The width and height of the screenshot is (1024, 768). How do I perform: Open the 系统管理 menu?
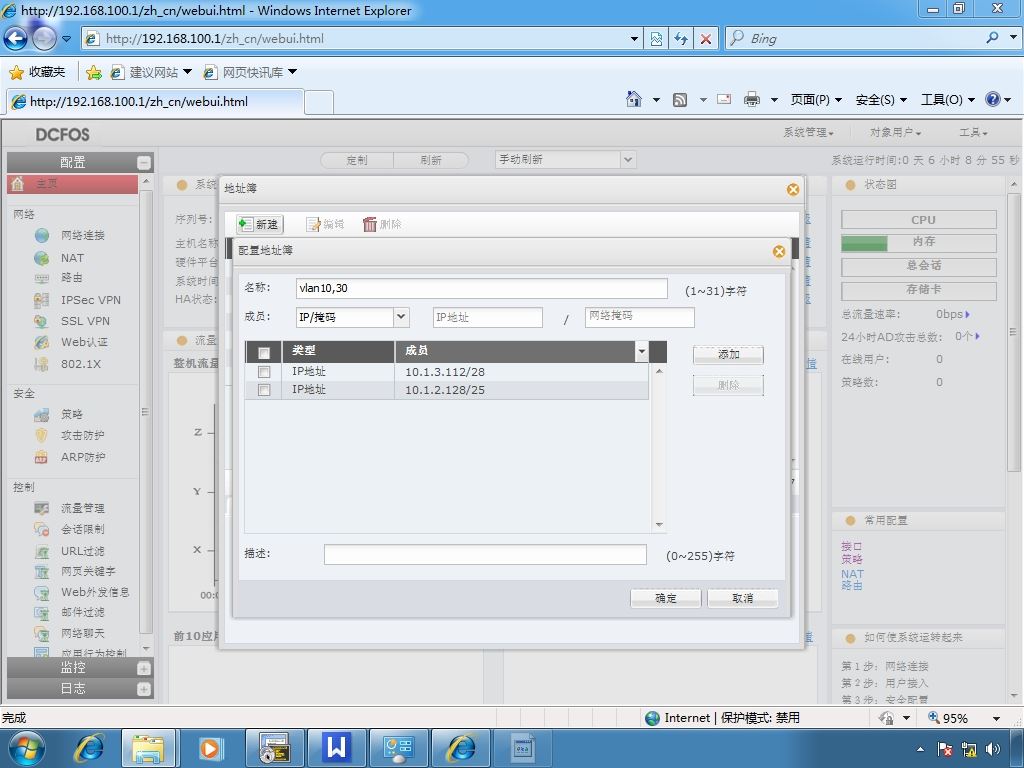pyautogui.click(x=808, y=133)
